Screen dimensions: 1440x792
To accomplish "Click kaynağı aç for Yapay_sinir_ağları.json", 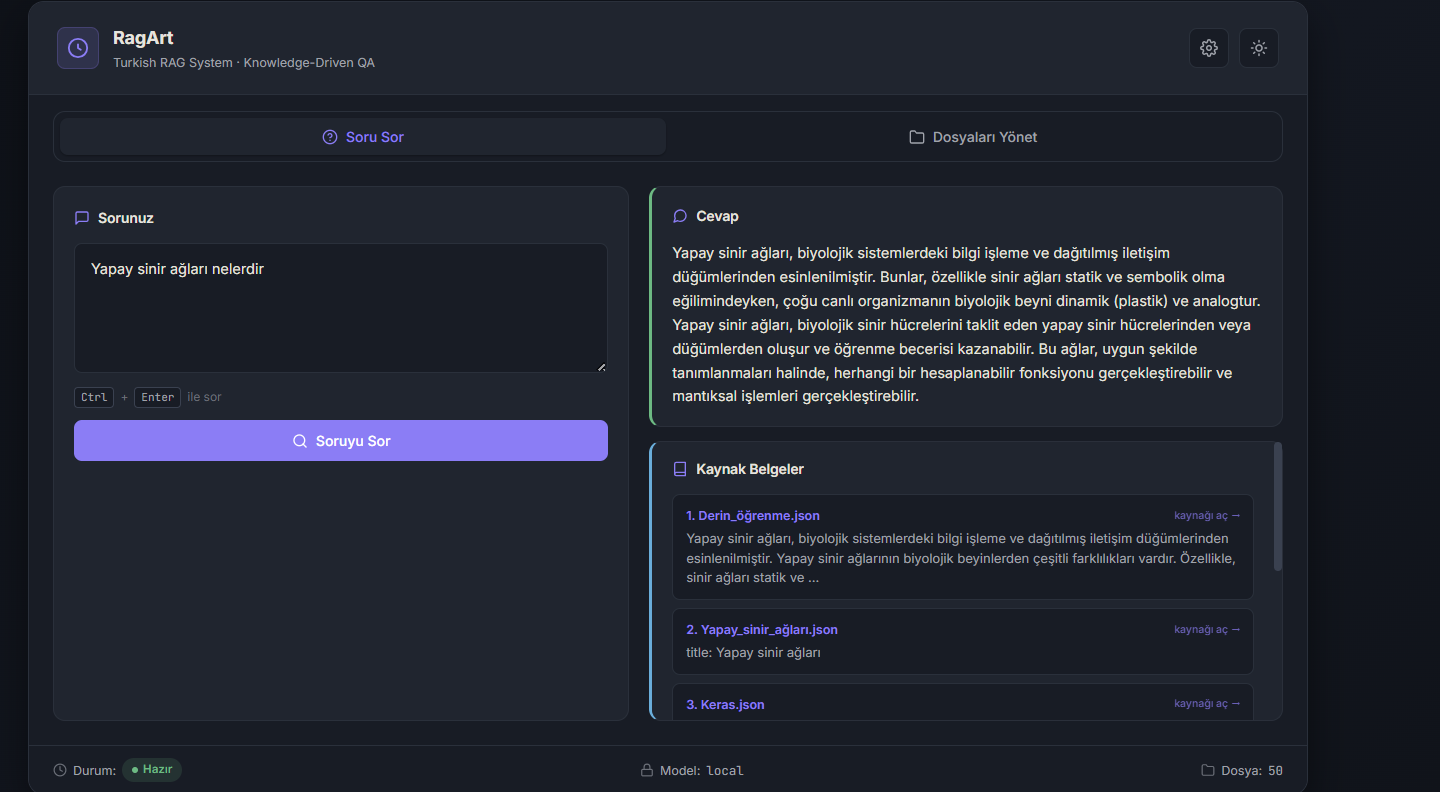I will (x=1207, y=630).
